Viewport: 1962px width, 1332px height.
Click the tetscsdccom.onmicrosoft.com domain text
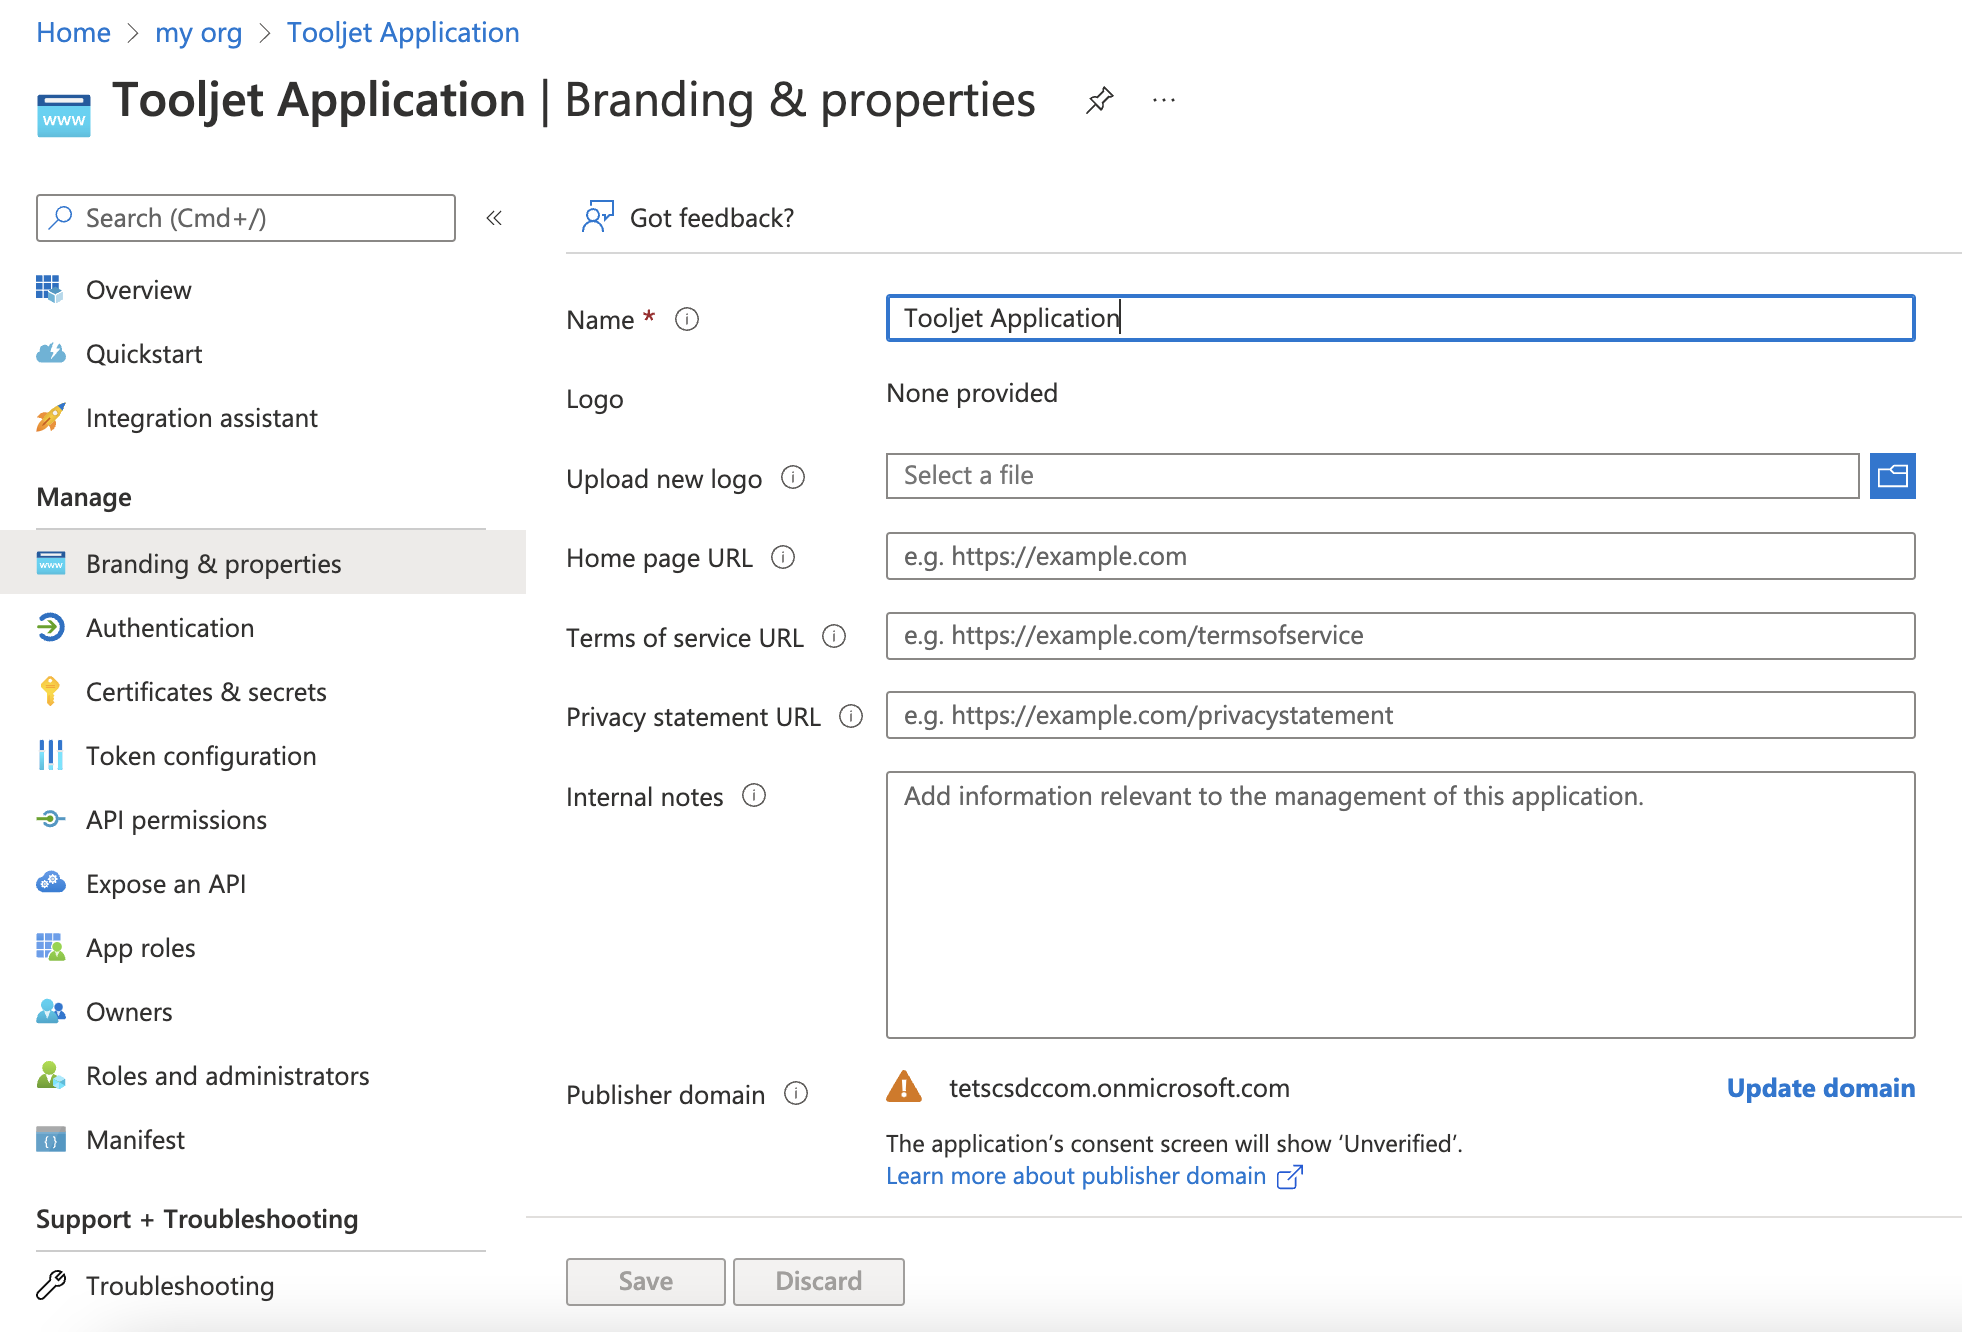click(1119, 1088)
